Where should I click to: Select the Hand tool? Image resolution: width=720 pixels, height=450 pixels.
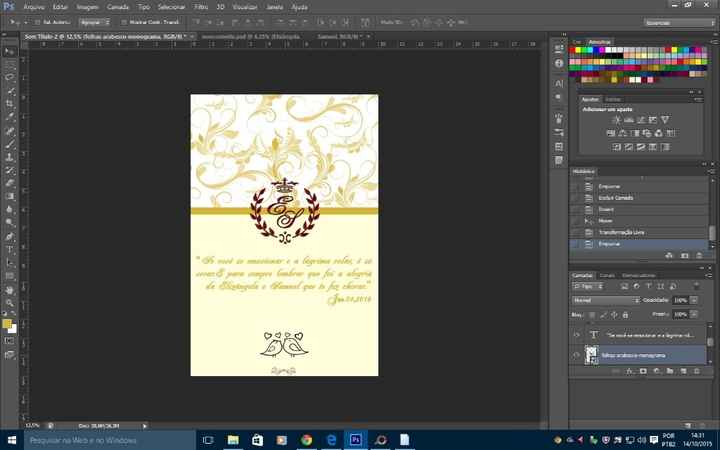tap(9, 290)
